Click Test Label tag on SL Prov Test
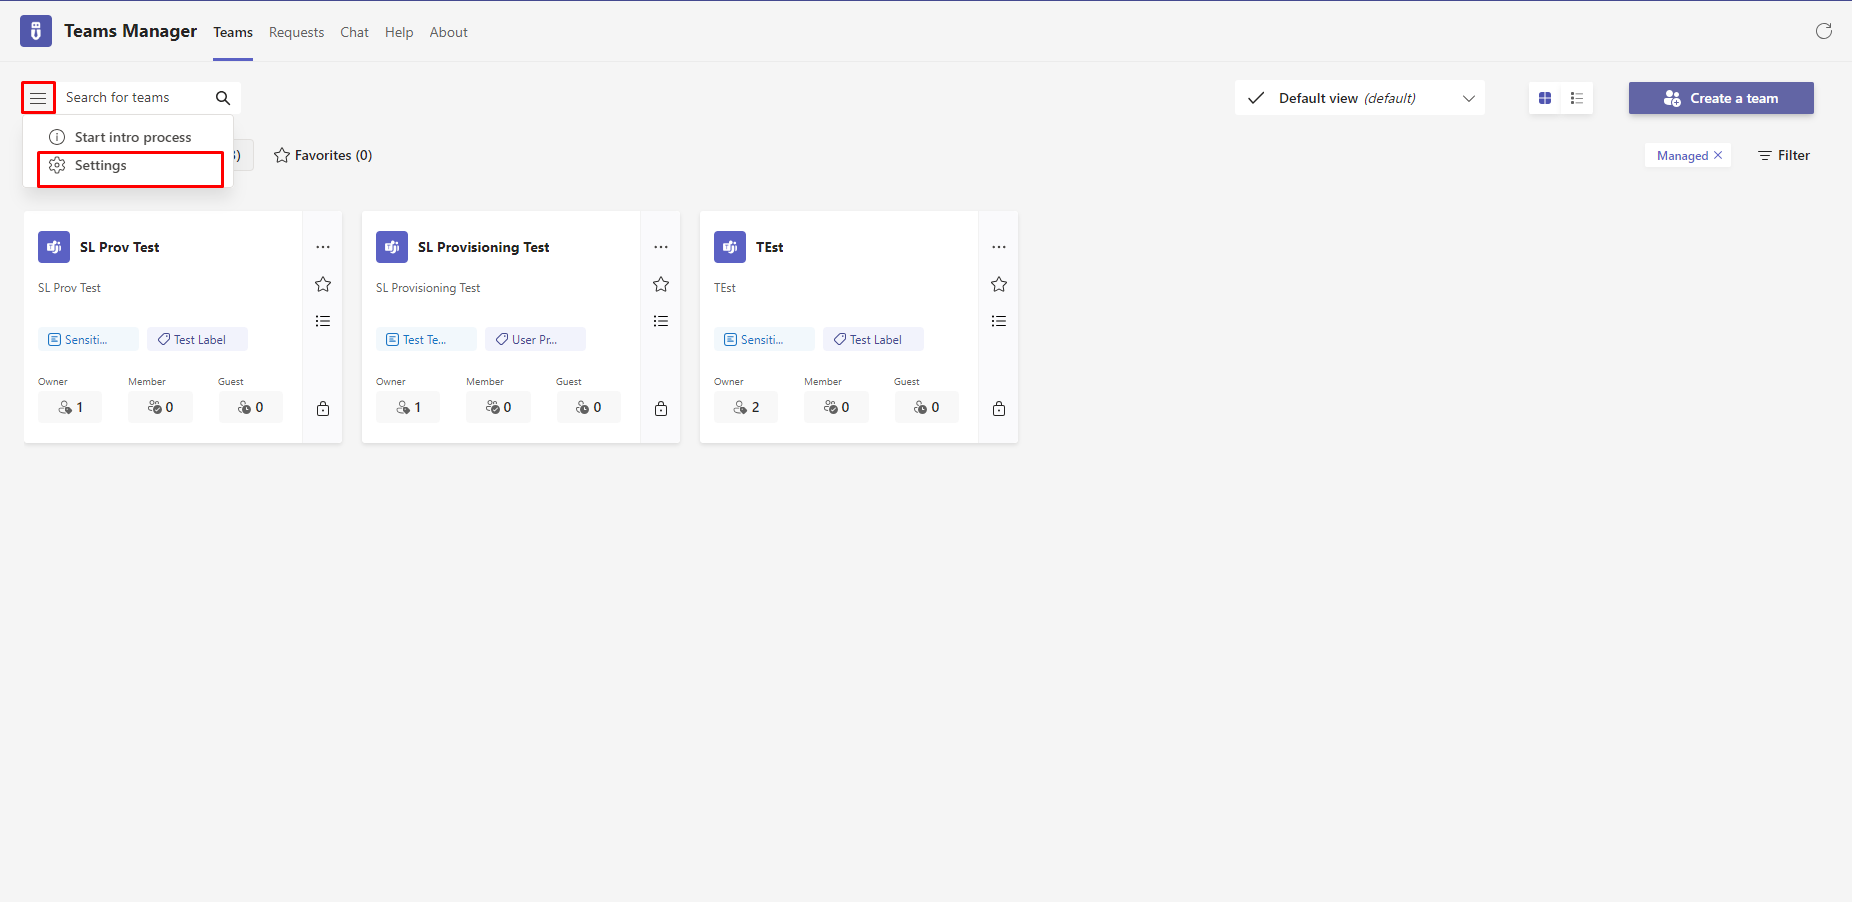This screenshot has height=902, width=1852. click(197, 339)
